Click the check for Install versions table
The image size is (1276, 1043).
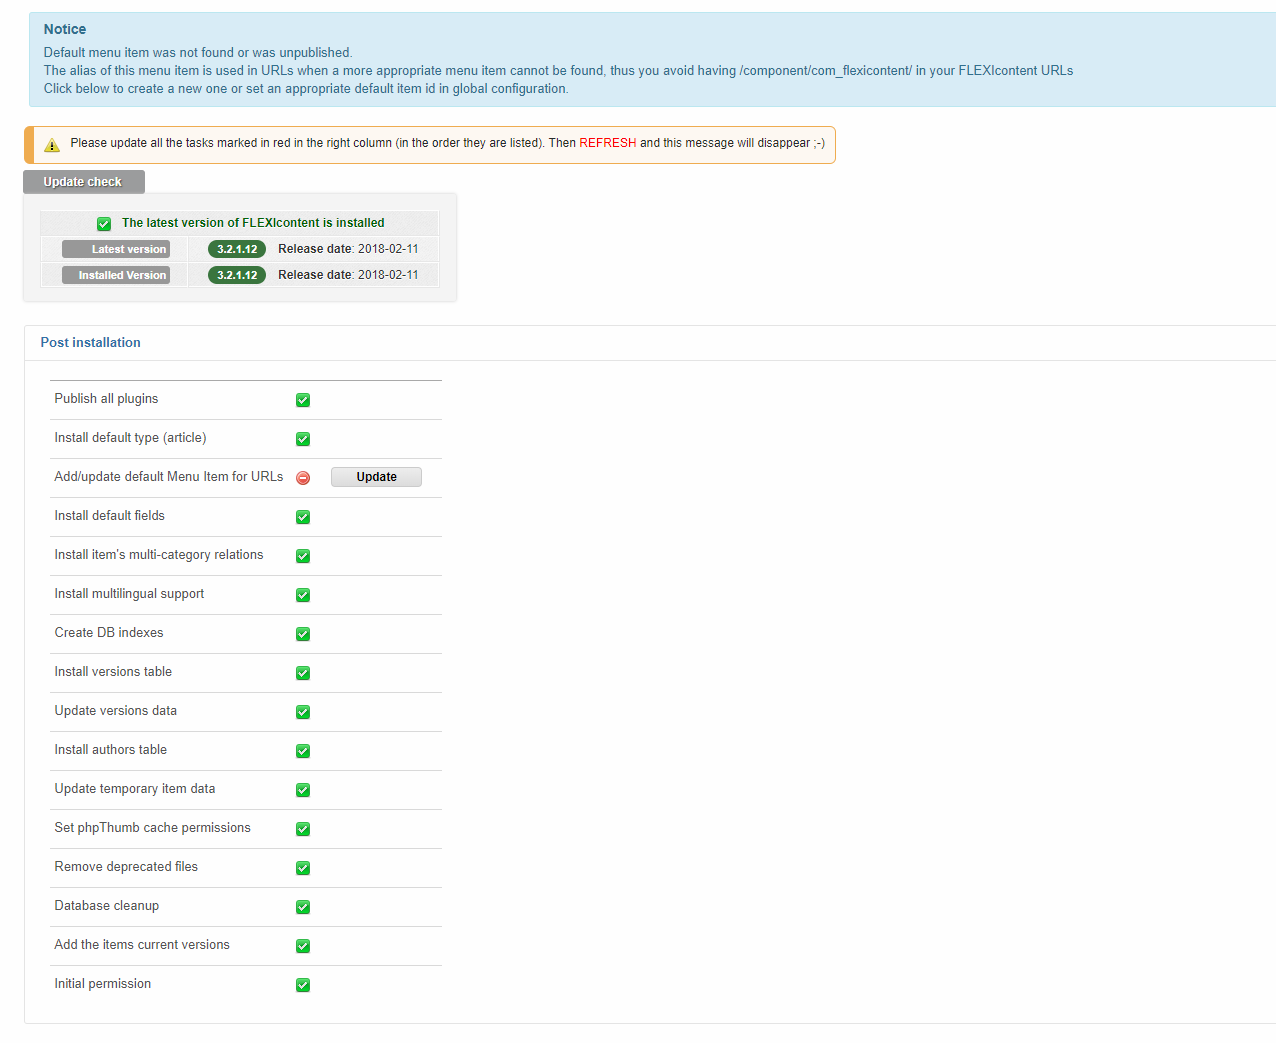coord(303,673)
